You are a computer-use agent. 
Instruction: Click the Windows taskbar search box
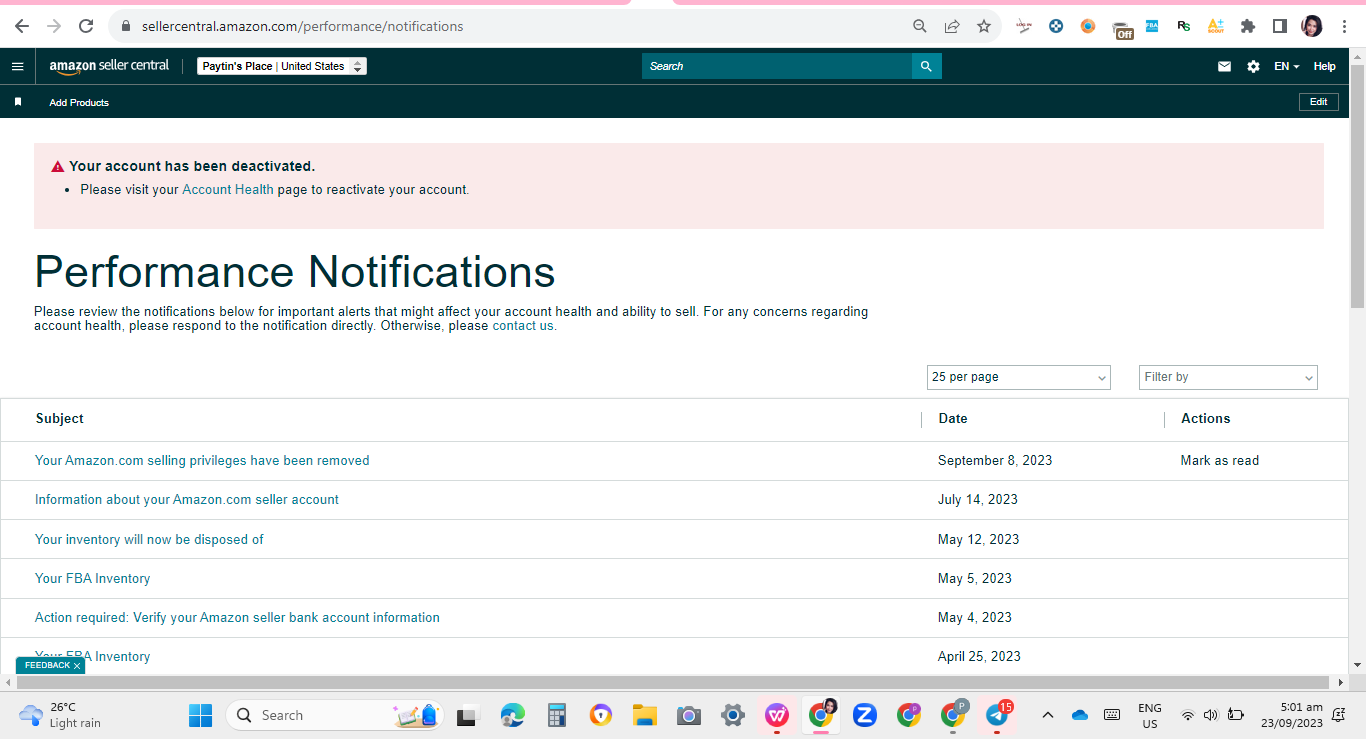[335, 715]
